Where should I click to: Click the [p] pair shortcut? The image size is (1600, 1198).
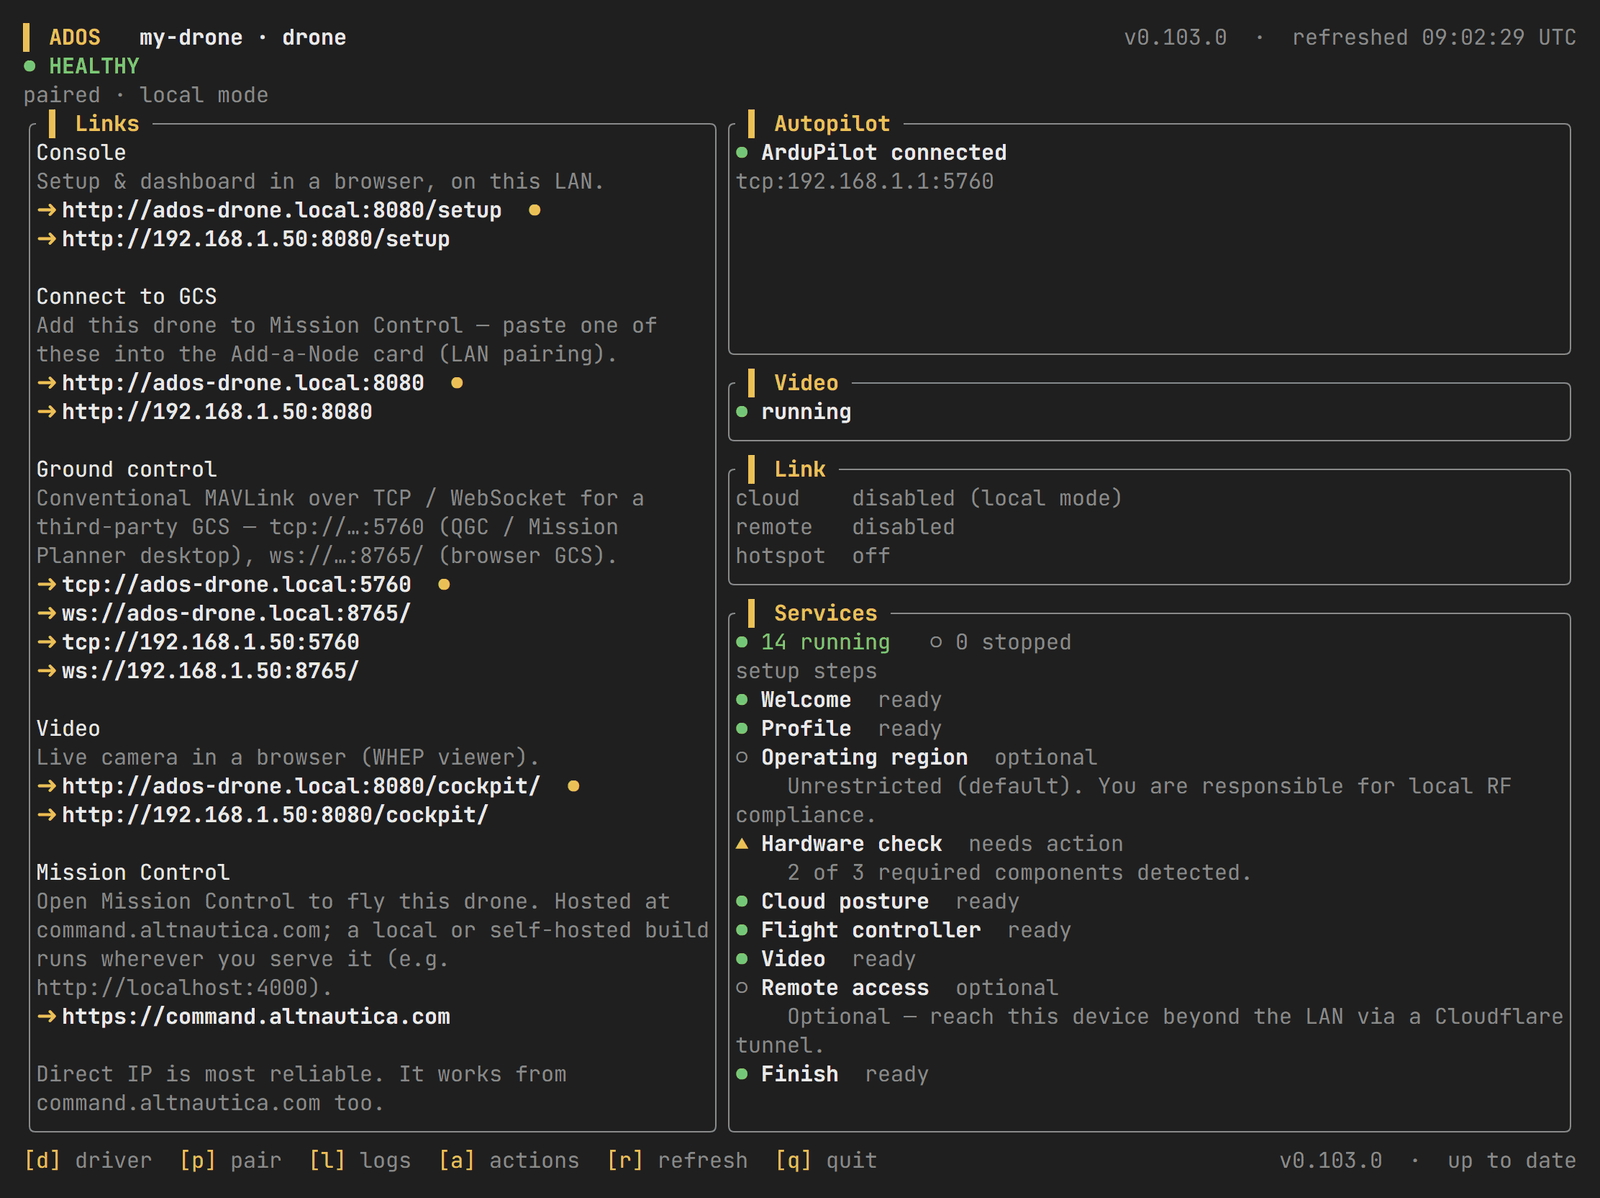(230, 1160)
